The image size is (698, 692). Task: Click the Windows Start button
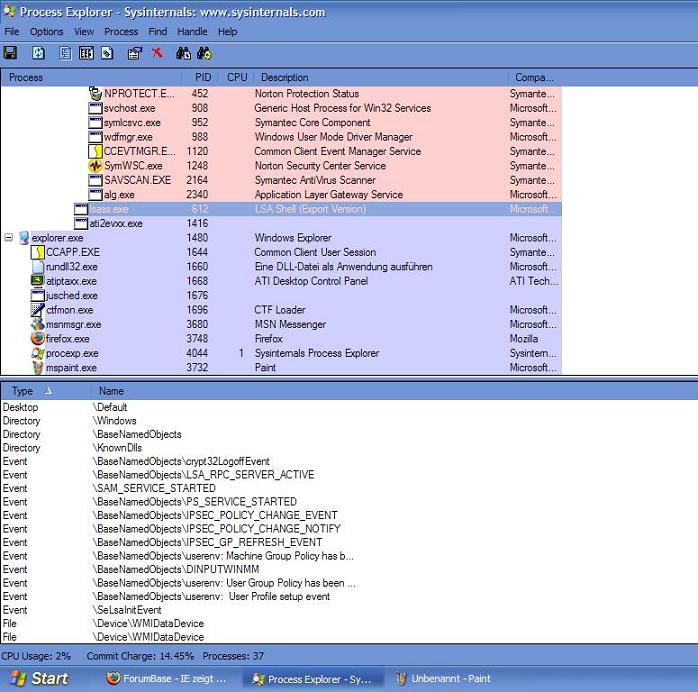coord(40,679)
